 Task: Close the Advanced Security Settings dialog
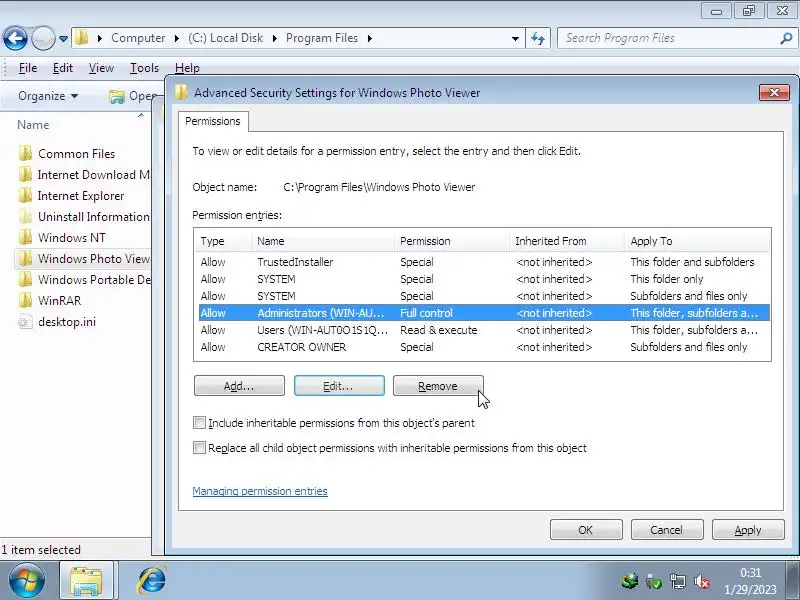coord(774,92)
